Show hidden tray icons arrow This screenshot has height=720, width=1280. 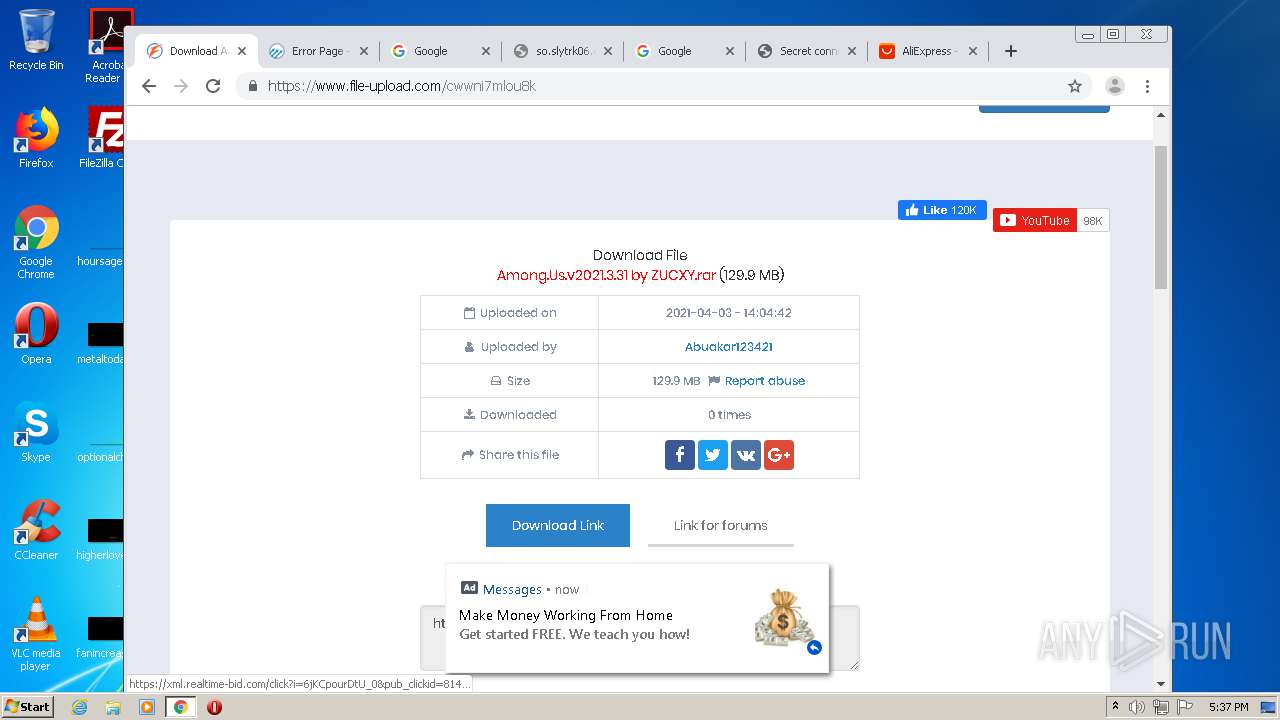pos(1115,707)
